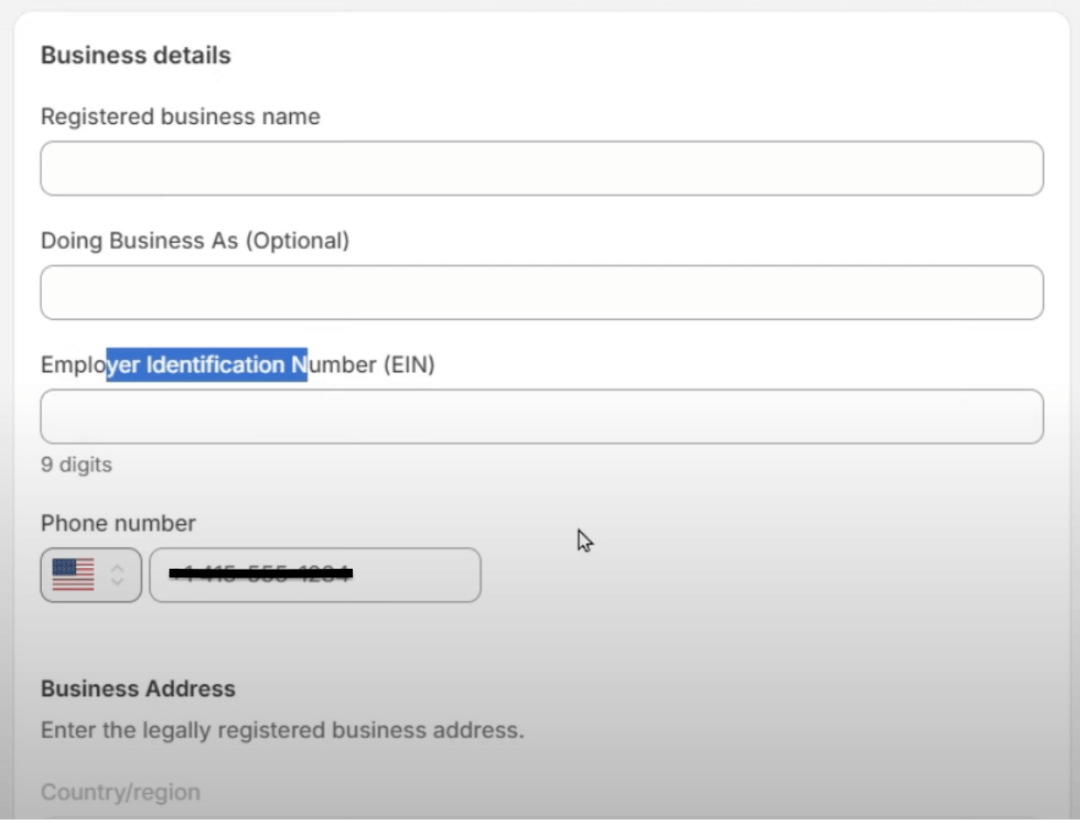Image resolution: width=1080 pixels, height=823 pixels.
Task: Click the Country/region label
Action: click(x=121, y=792)
